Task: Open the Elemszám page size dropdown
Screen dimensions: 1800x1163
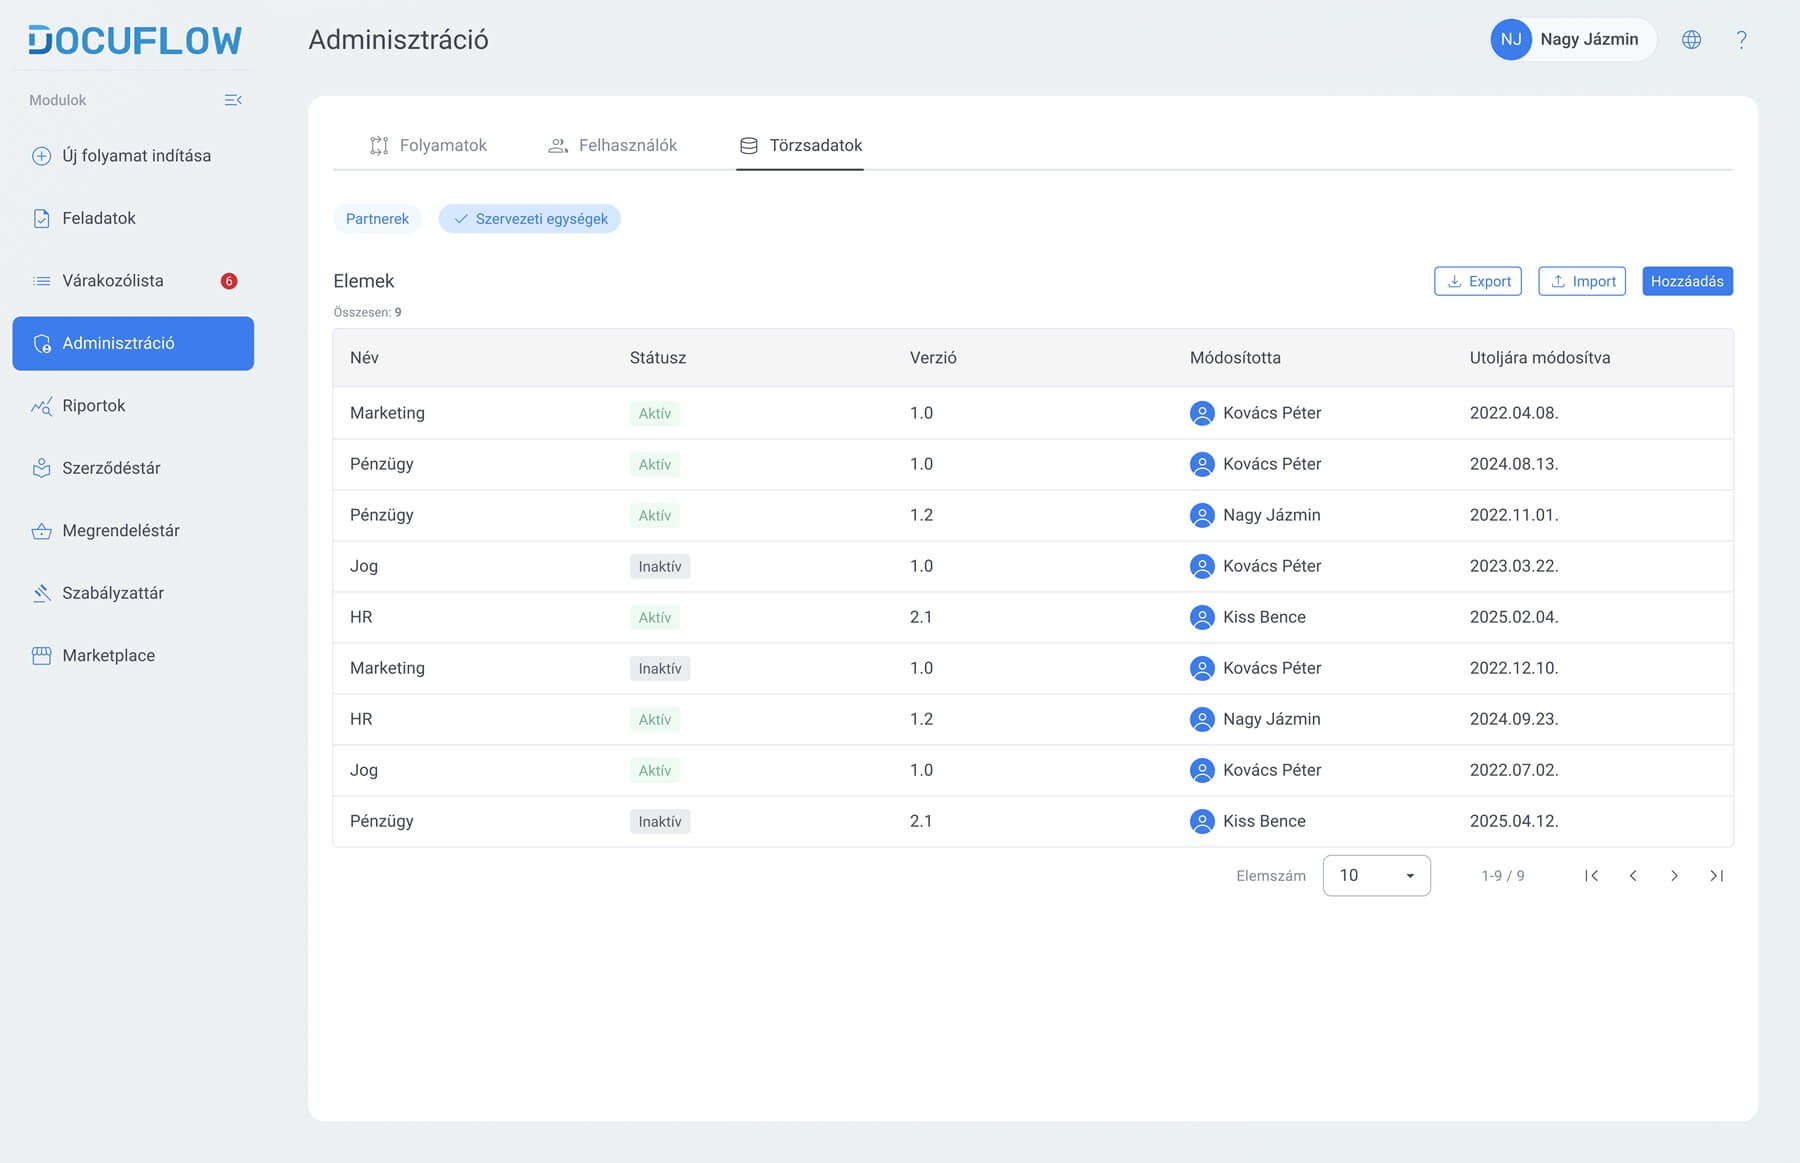Action: pos(1376,876)
